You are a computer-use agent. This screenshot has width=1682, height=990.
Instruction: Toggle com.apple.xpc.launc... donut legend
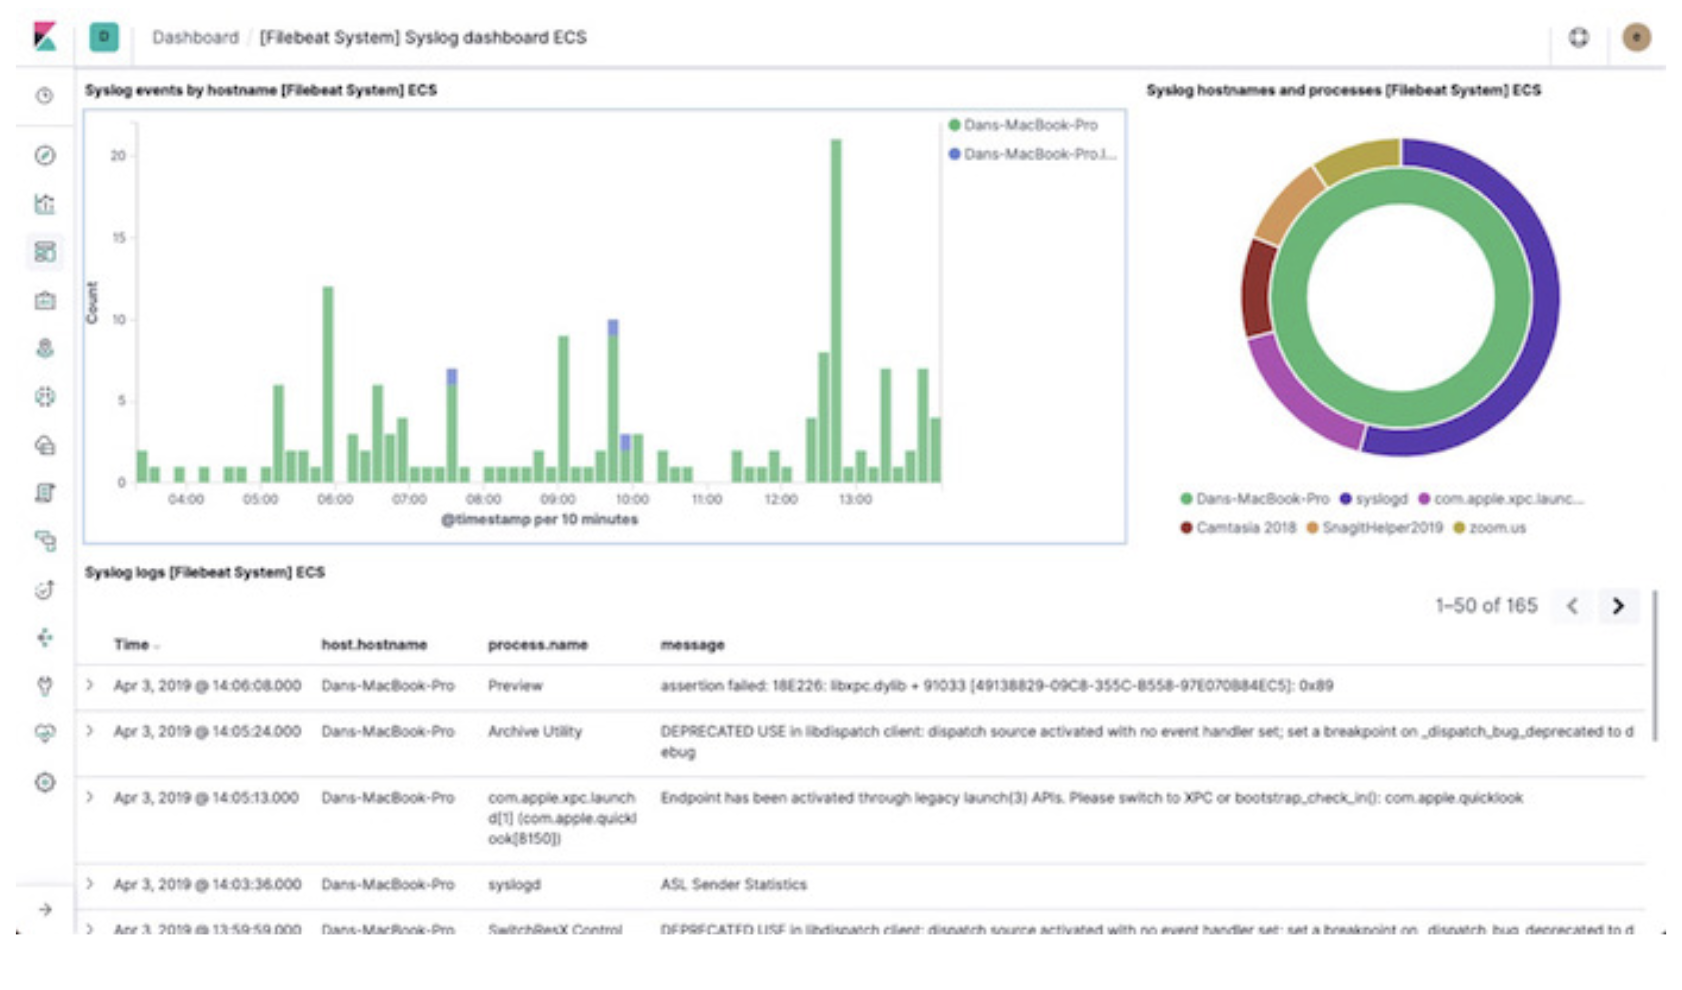point(1501,498)
